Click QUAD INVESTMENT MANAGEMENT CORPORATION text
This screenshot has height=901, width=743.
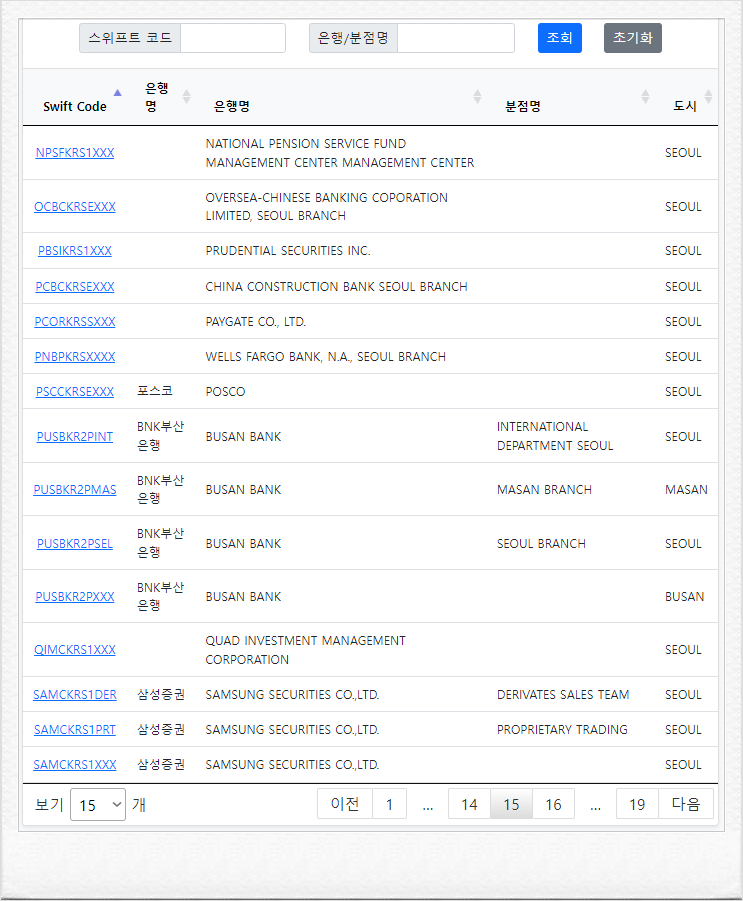click(305, 650)
